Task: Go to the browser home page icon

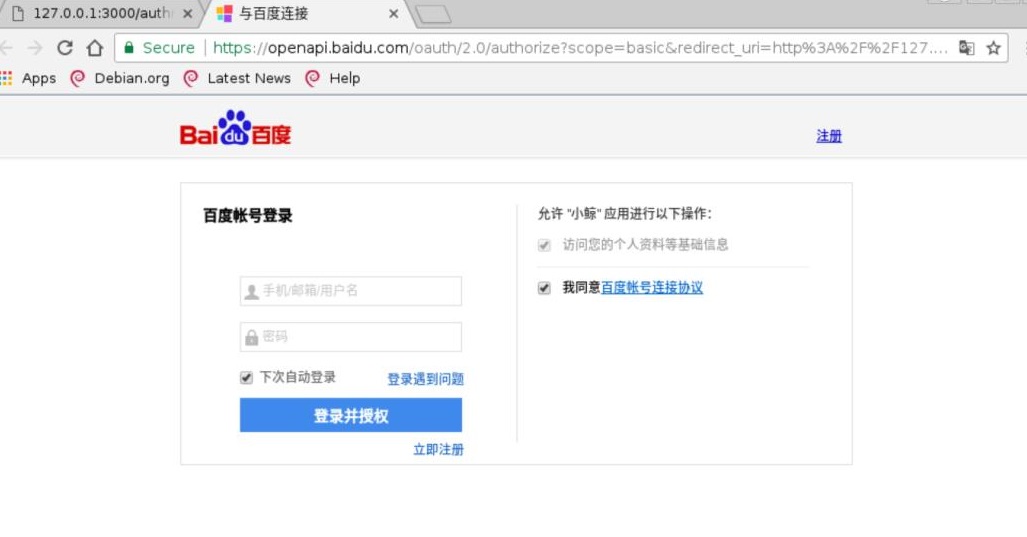Action: [x=95, y=48]
